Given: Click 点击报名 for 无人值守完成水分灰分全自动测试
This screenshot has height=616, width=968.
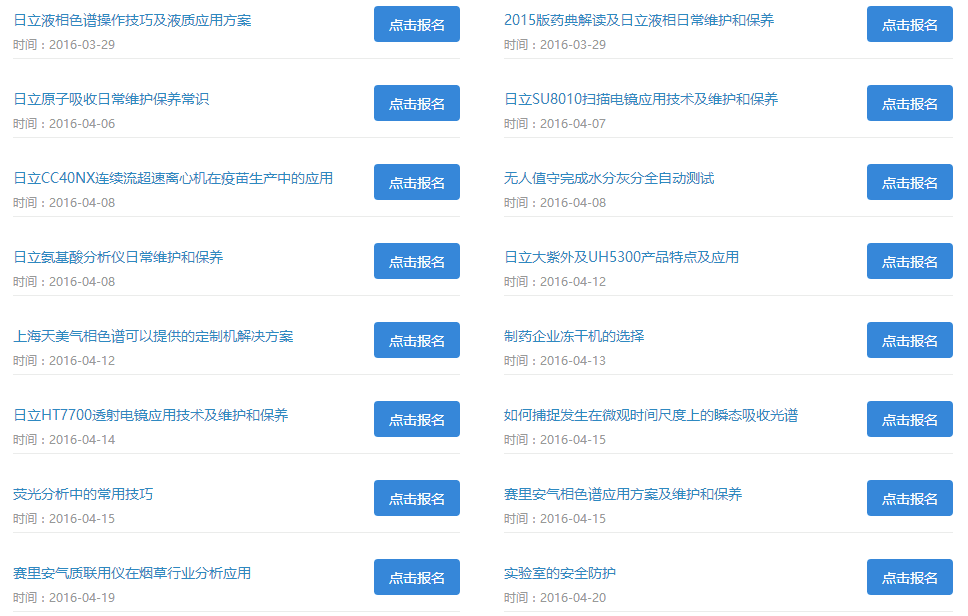Looking at the screenshot, I should (x=909, y=182).
